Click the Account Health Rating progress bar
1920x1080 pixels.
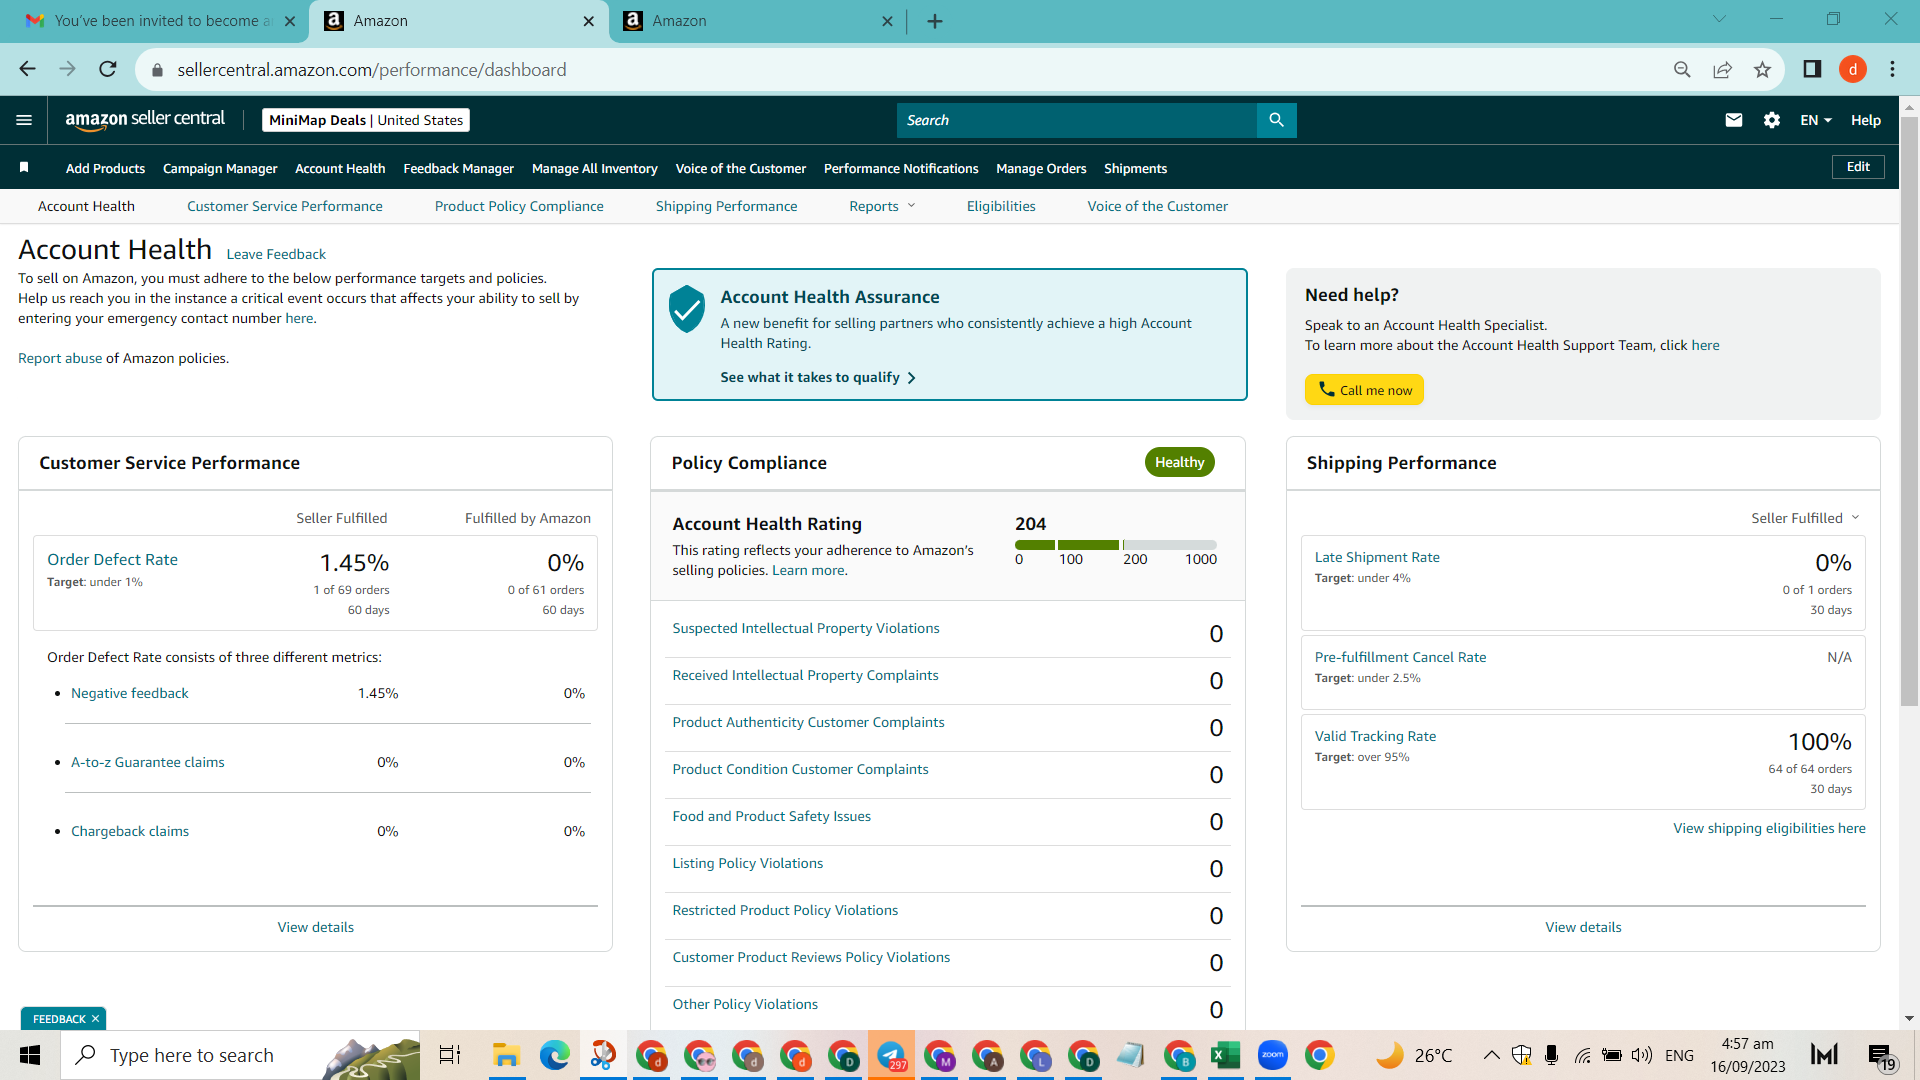[x=1116, y=545]
